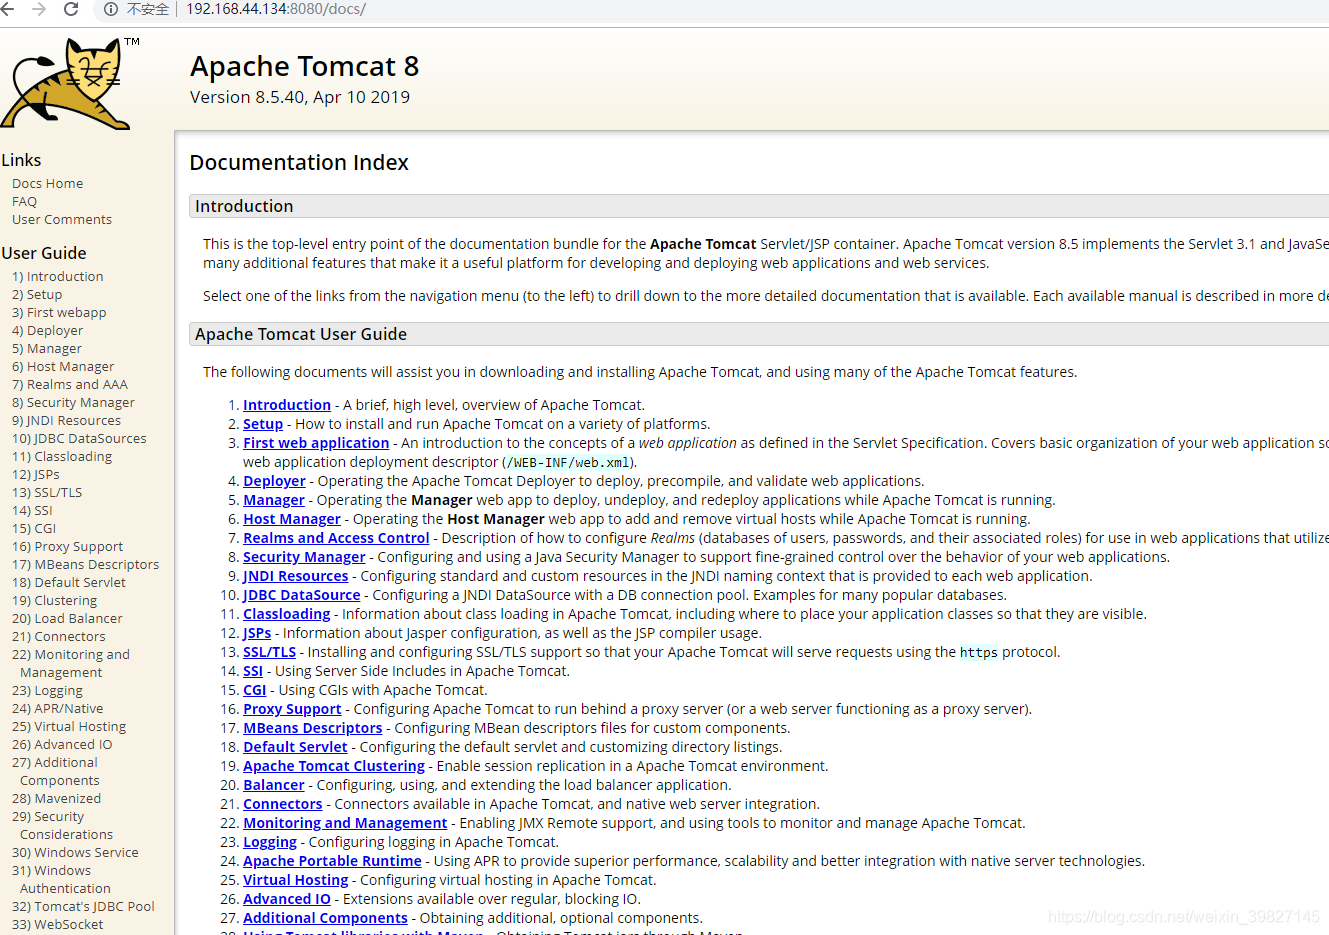Open Docs Home sidebar link
Viewport: 1329px width, 935px height.
tap(47, 184)
